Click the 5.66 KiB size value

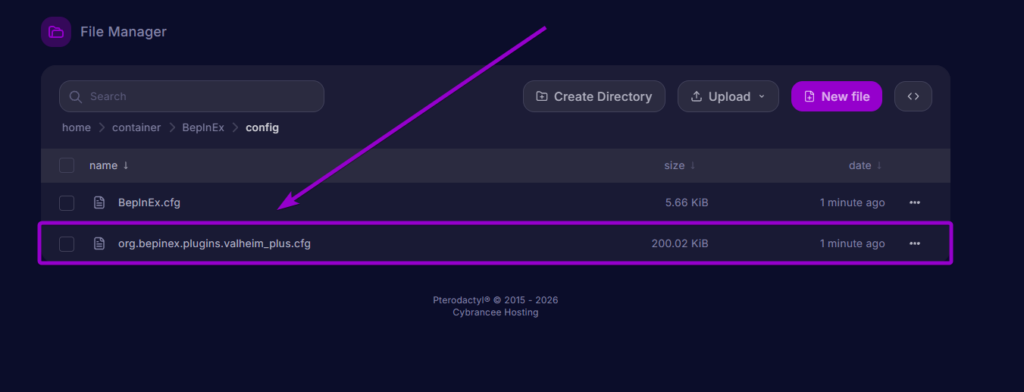click(686, 203)
